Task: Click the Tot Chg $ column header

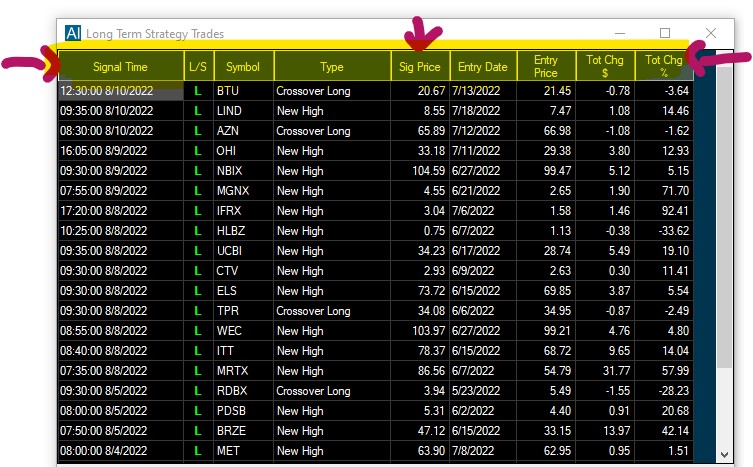Action: [x=605, y=67]
